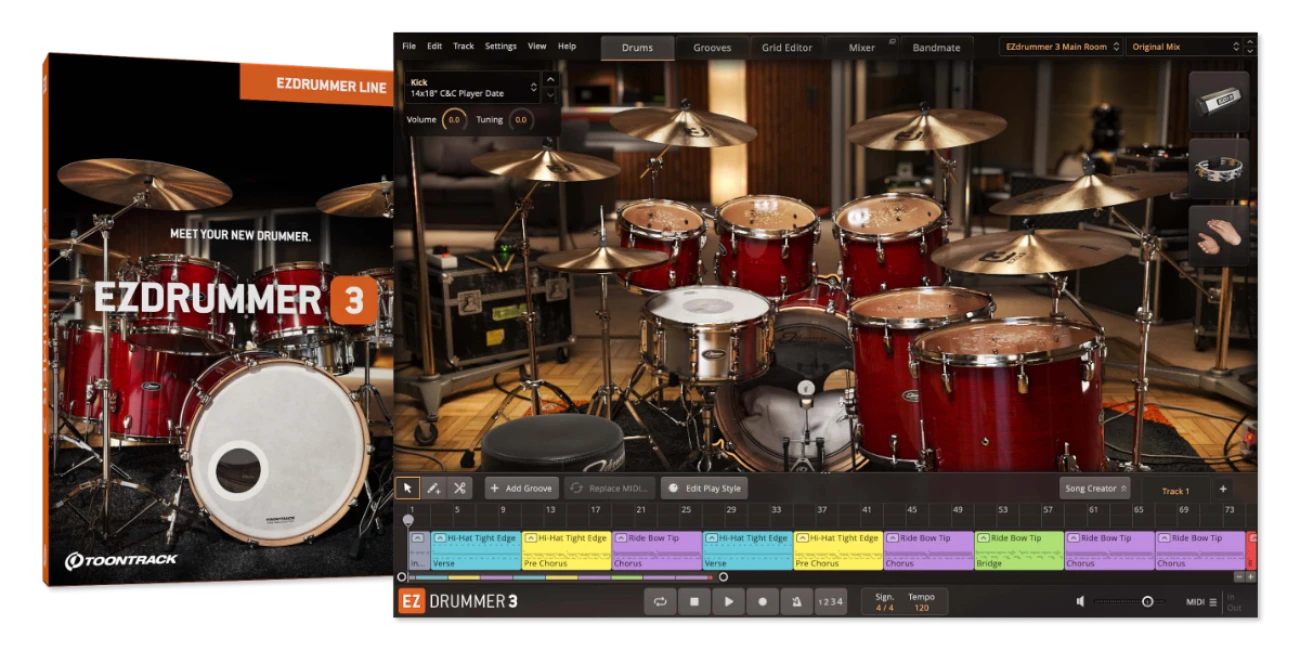Select the arrow pointer tool

coord(407,488)
